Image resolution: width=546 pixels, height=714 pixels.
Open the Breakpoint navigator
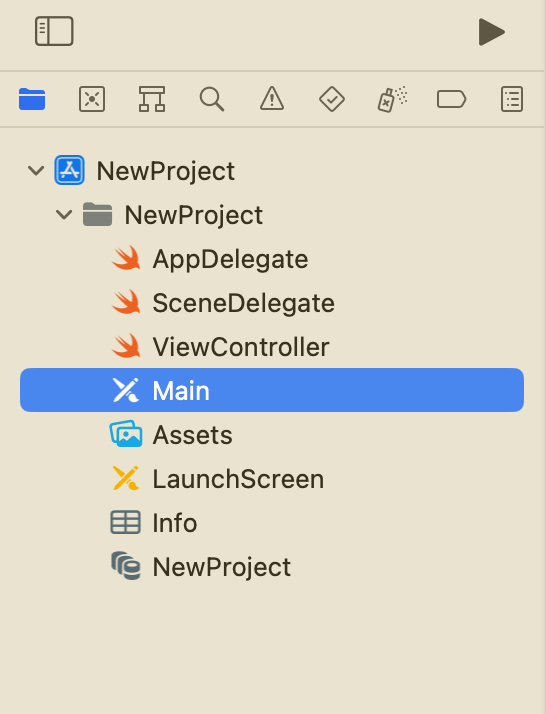point(451,99)
